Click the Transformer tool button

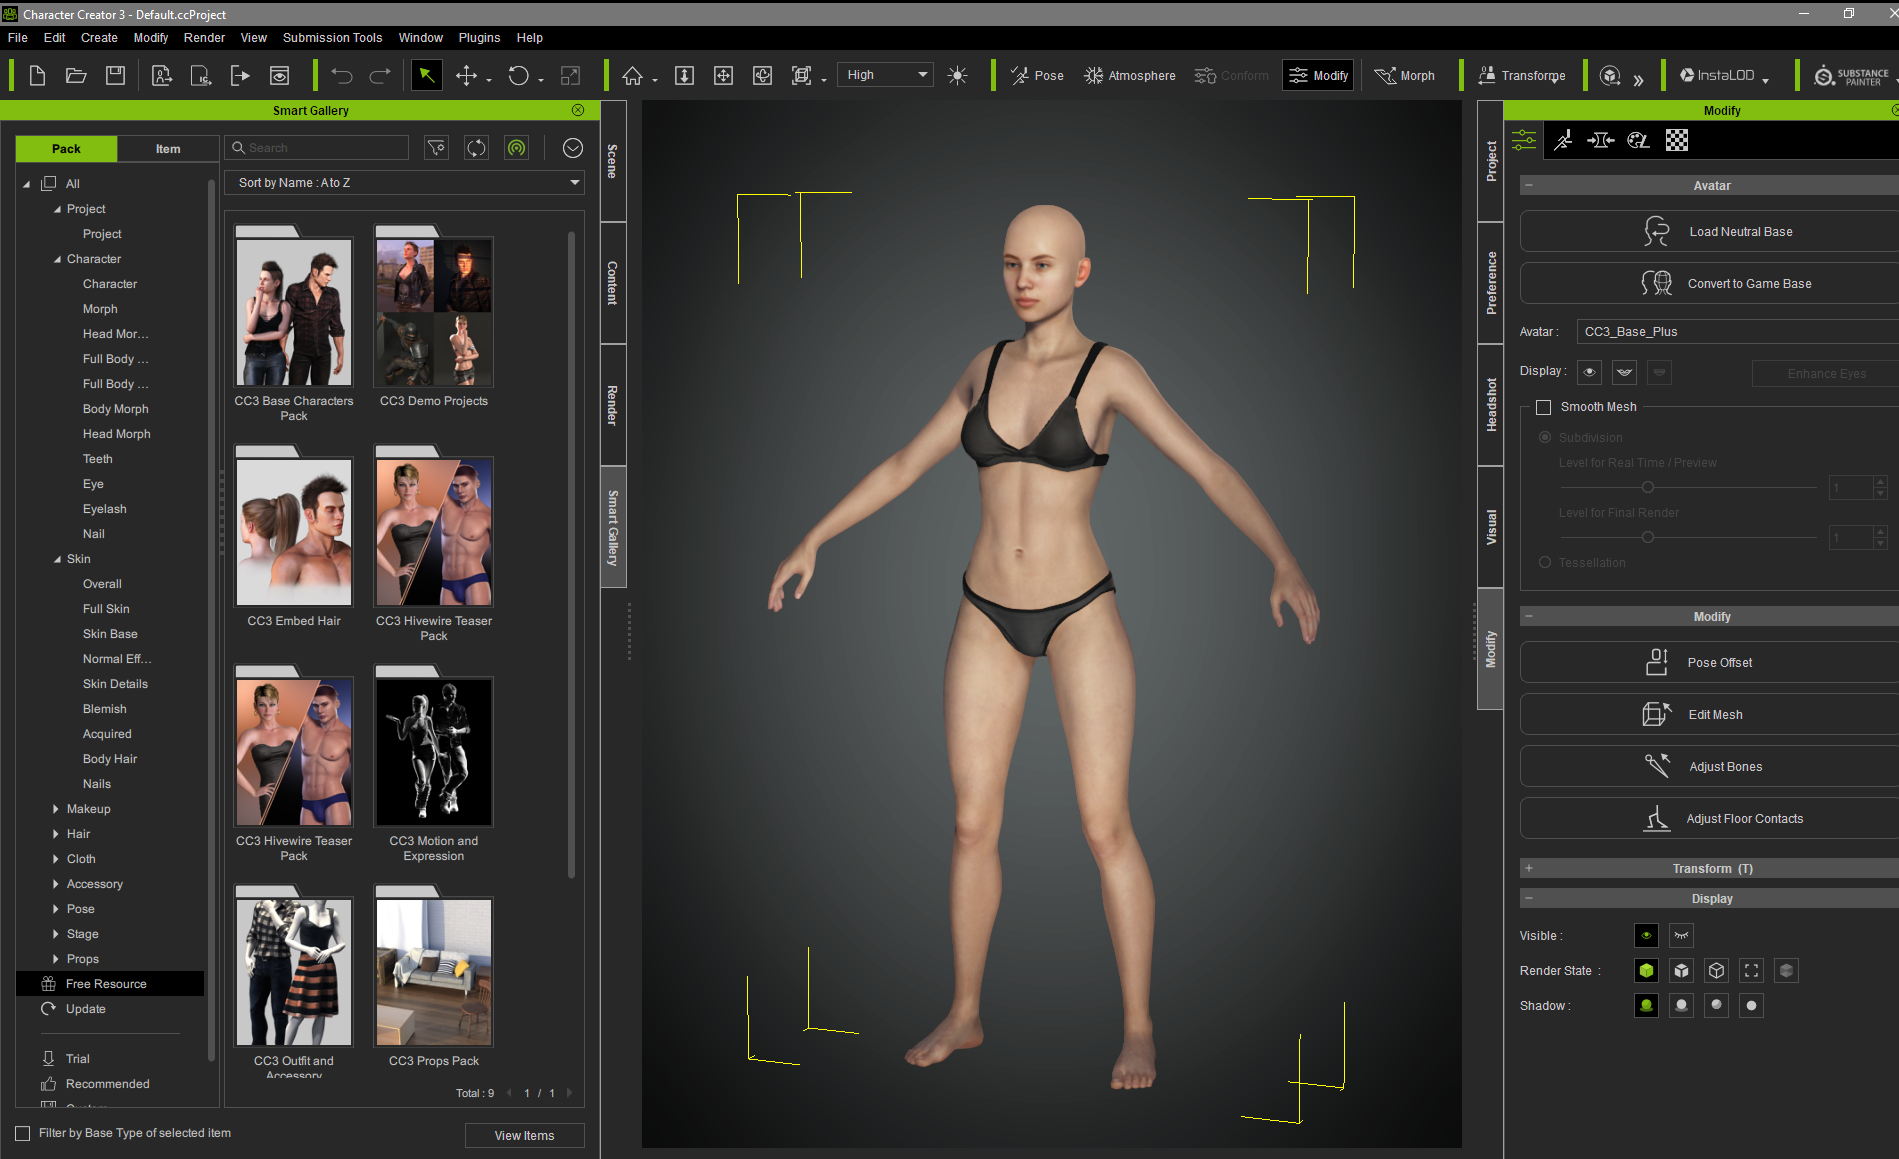tap(1522, 76)
